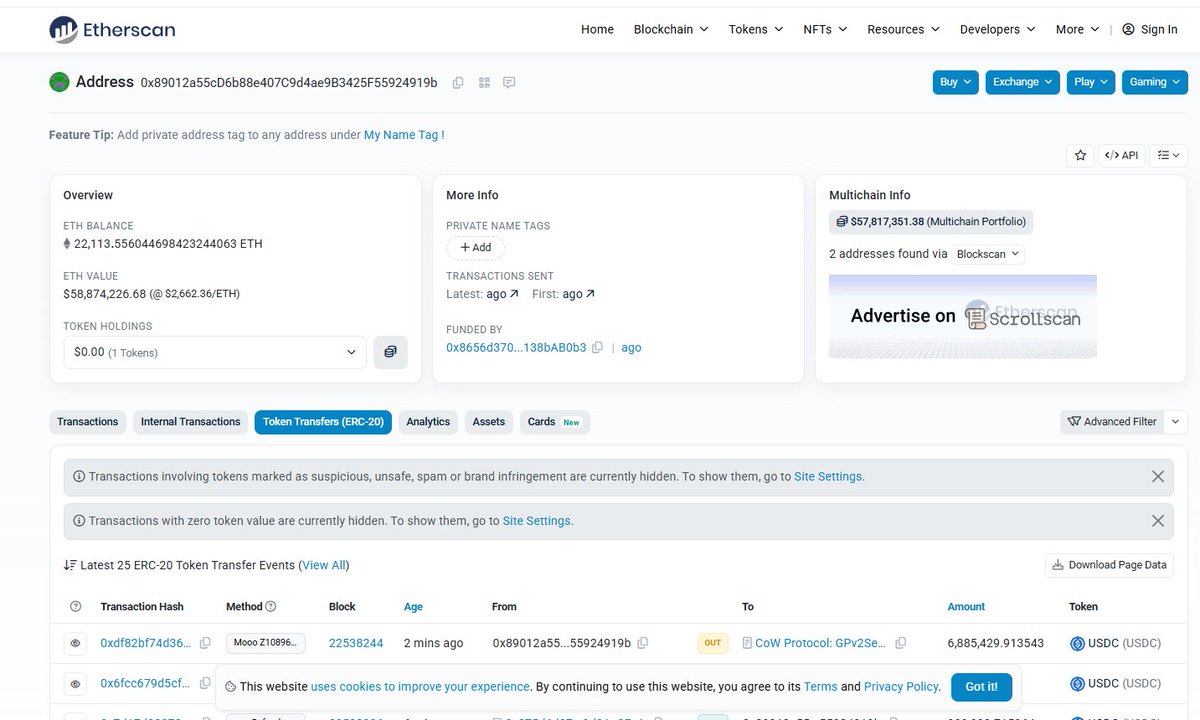Switch to the Transactions tab
The width and height of the screenshot is (1200, 720).
pos(87,422)
